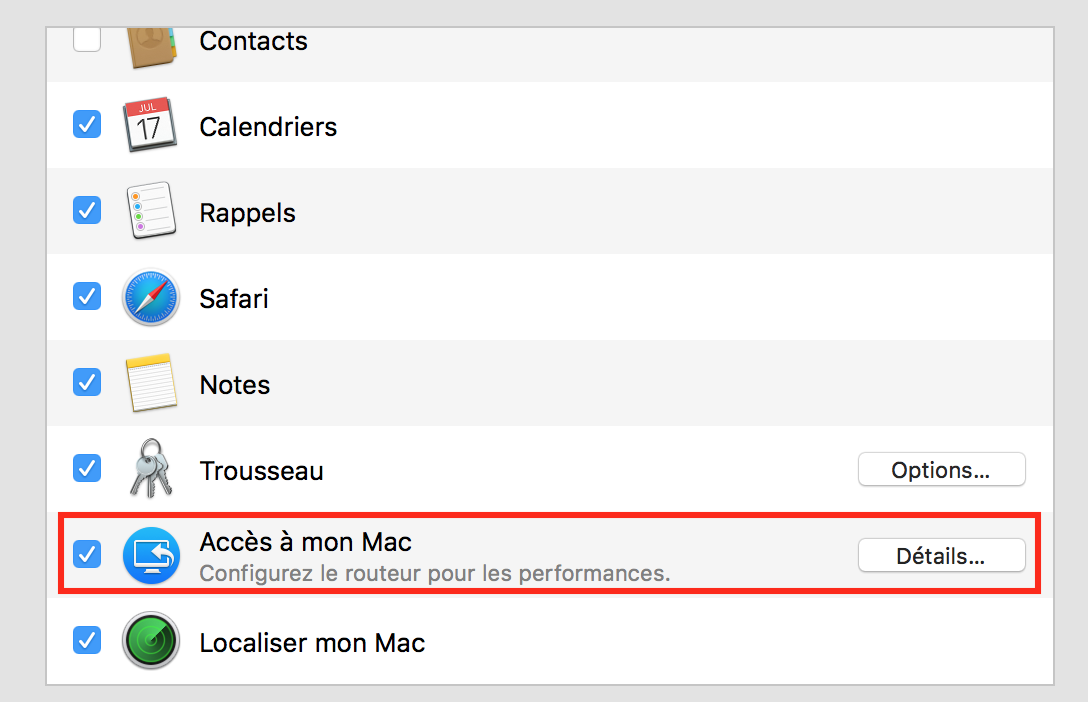Click the Rappels reminders list icon

coord(150,212)
